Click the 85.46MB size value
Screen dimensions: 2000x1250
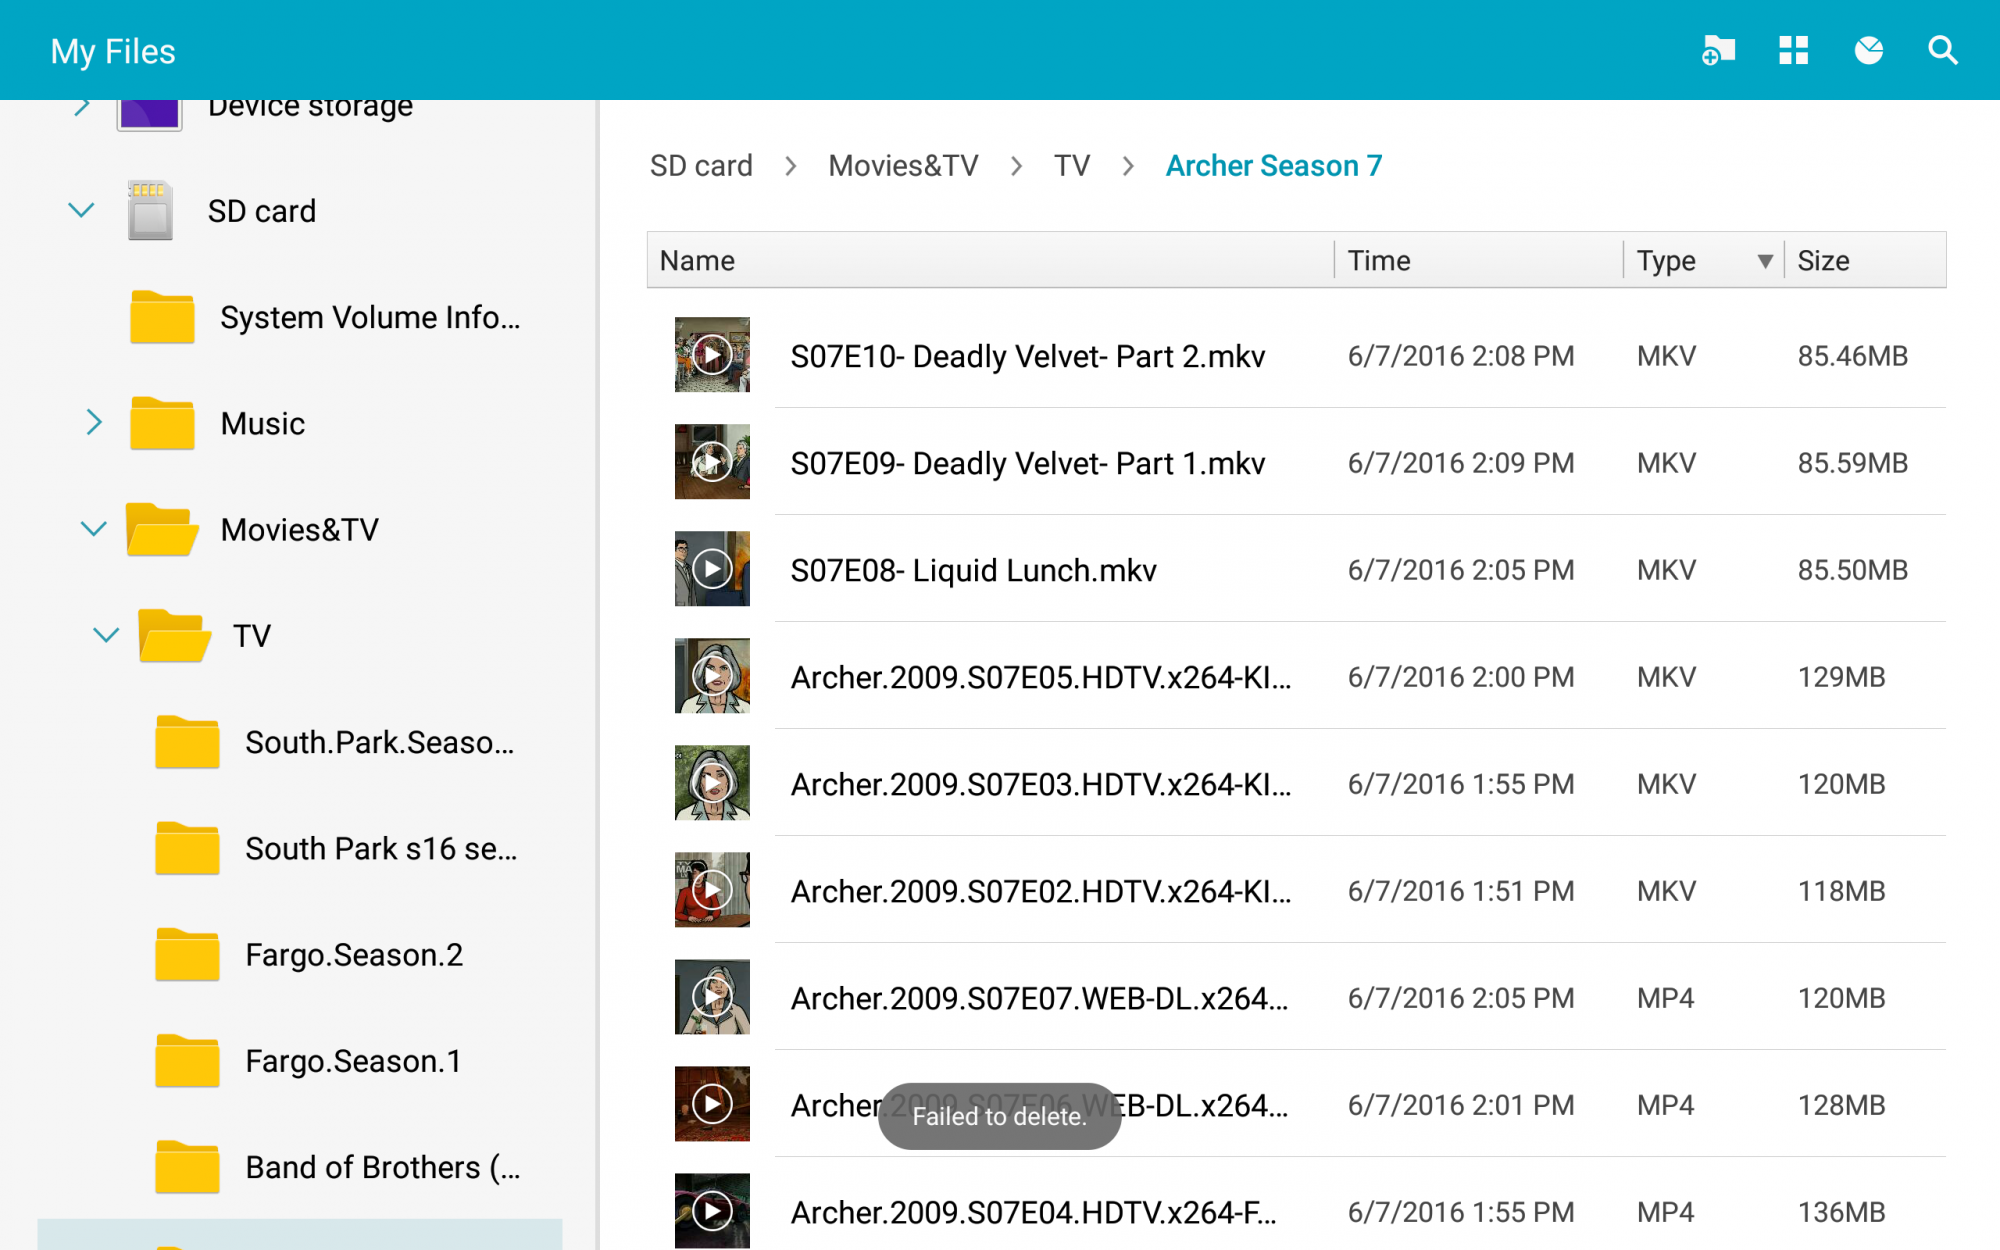(1852, 356)
